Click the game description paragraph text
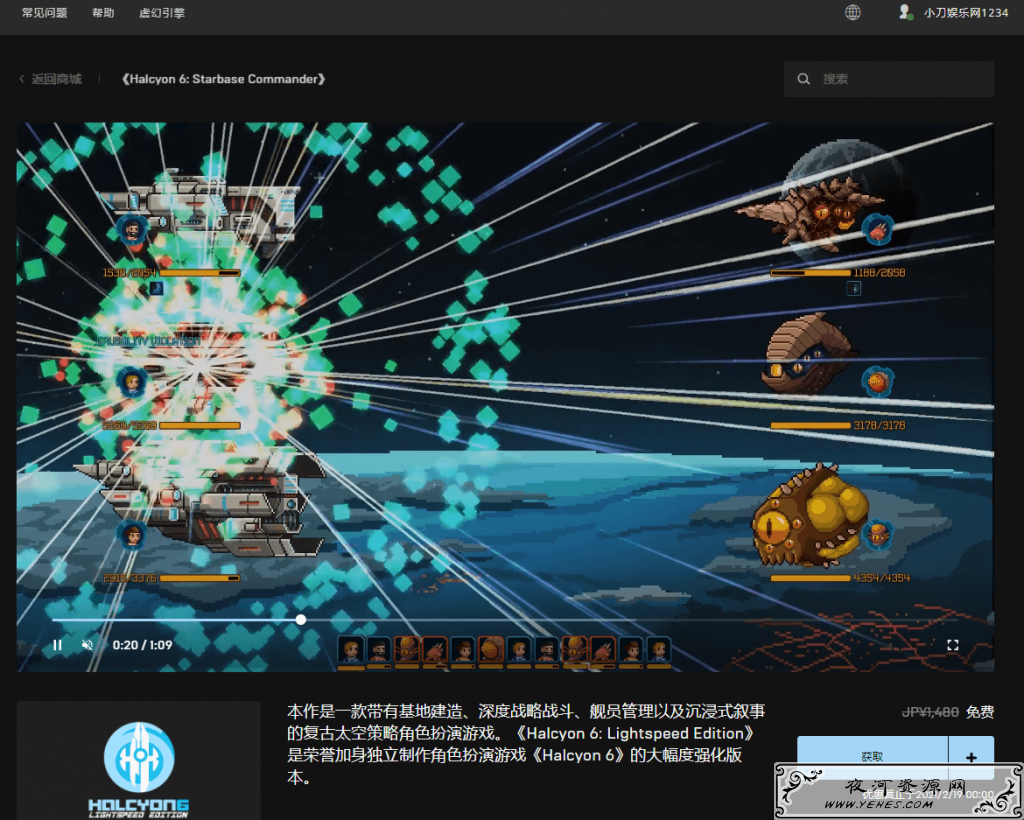The width and height of the screenshot is (1024, 820). pyautogui.click(x=526, y=744)
